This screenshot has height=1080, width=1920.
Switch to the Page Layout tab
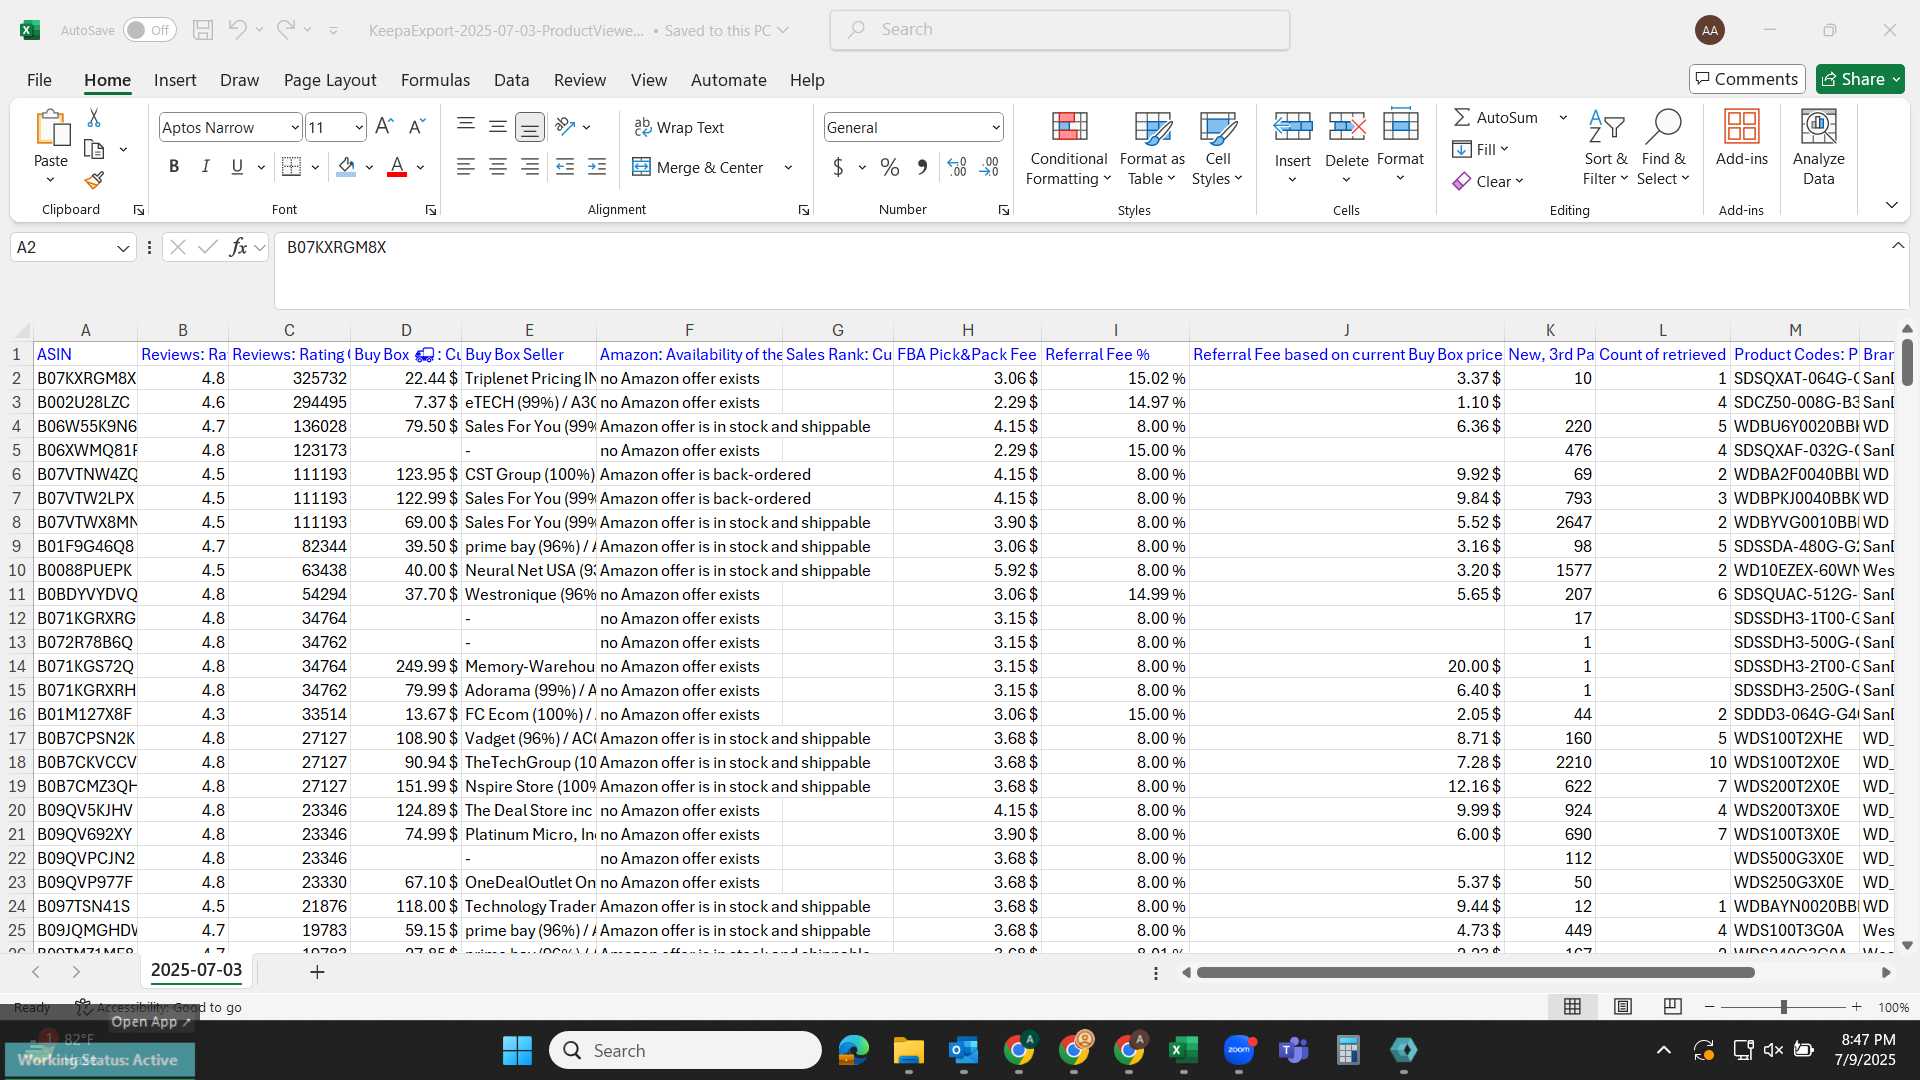(330, 80)
